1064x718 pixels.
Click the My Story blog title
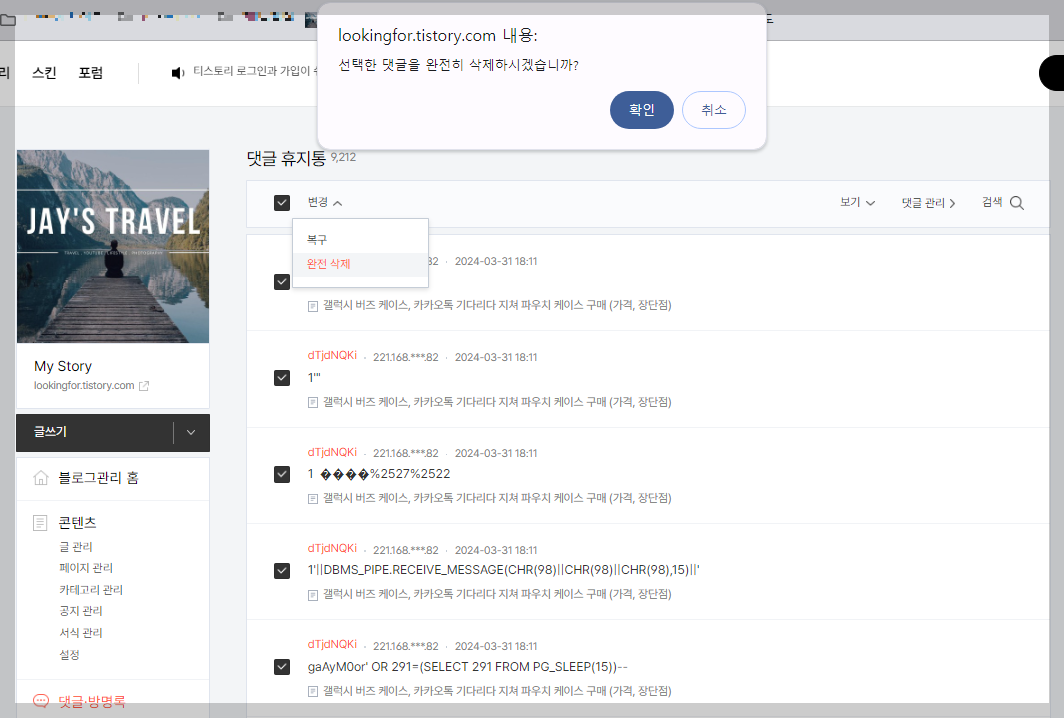point(63,366)
